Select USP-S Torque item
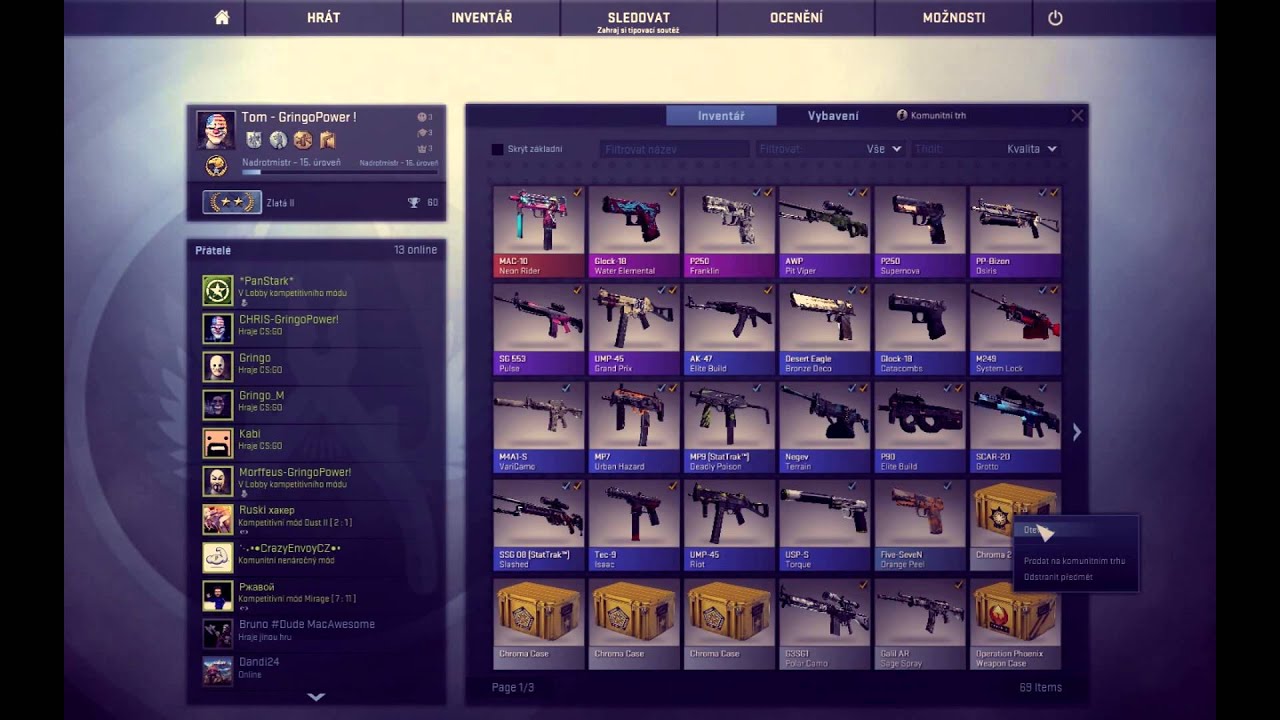This screenshot has width=1280, height=720. pos(824,525)
